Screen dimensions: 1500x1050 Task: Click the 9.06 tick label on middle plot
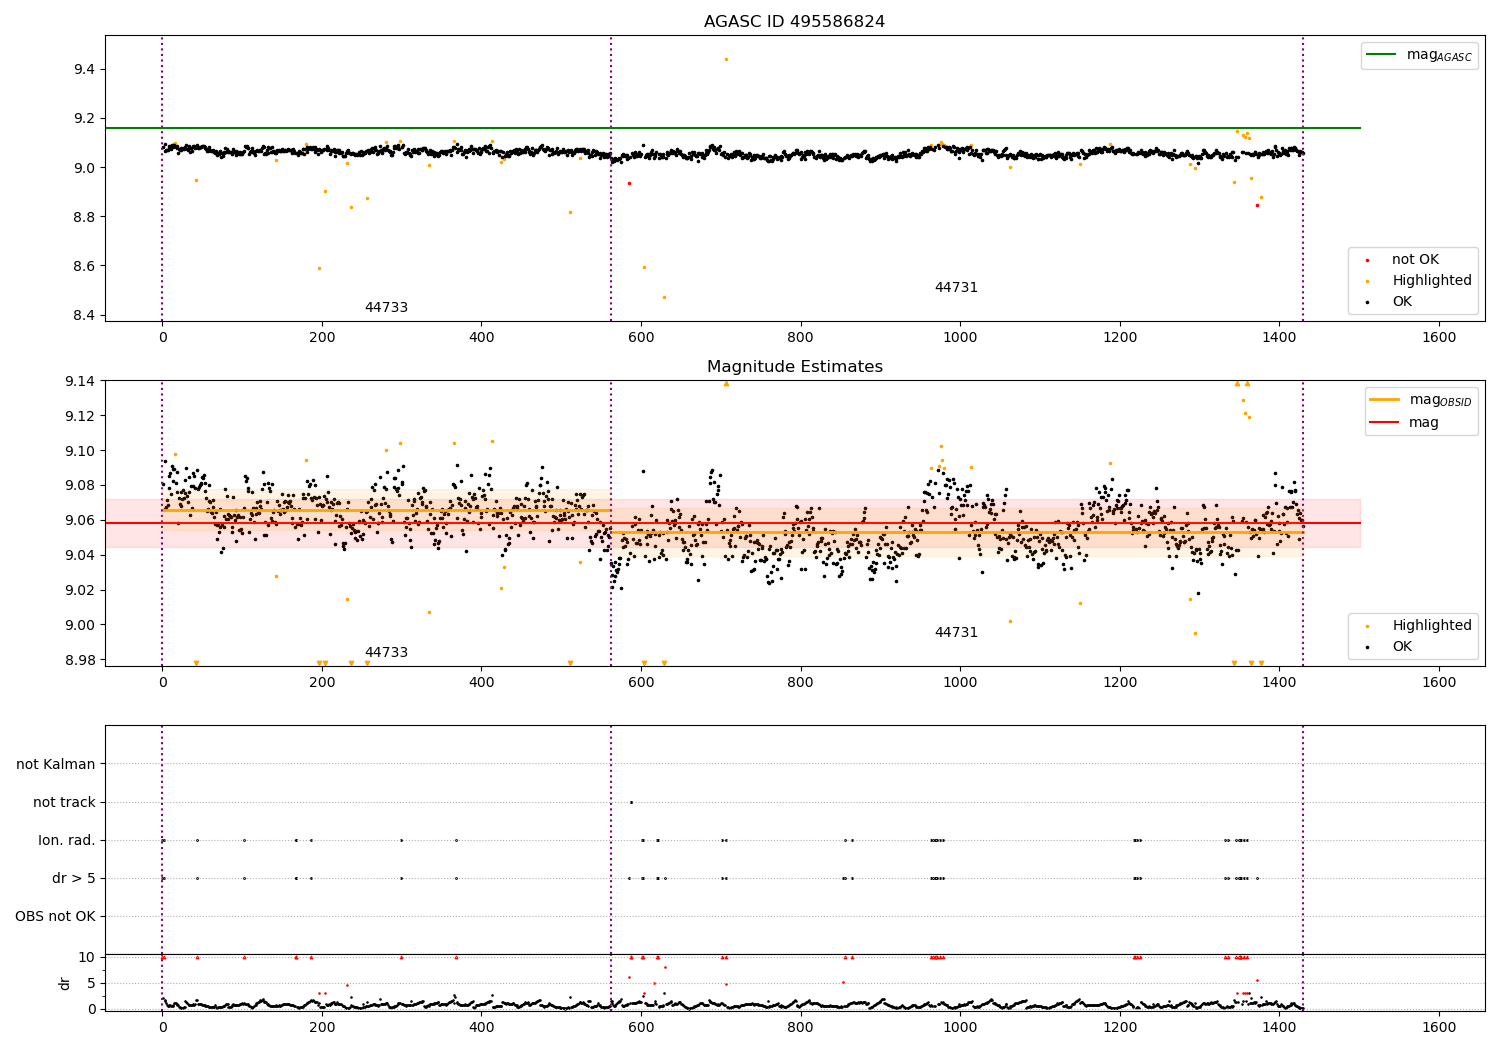tap(80, 520)
